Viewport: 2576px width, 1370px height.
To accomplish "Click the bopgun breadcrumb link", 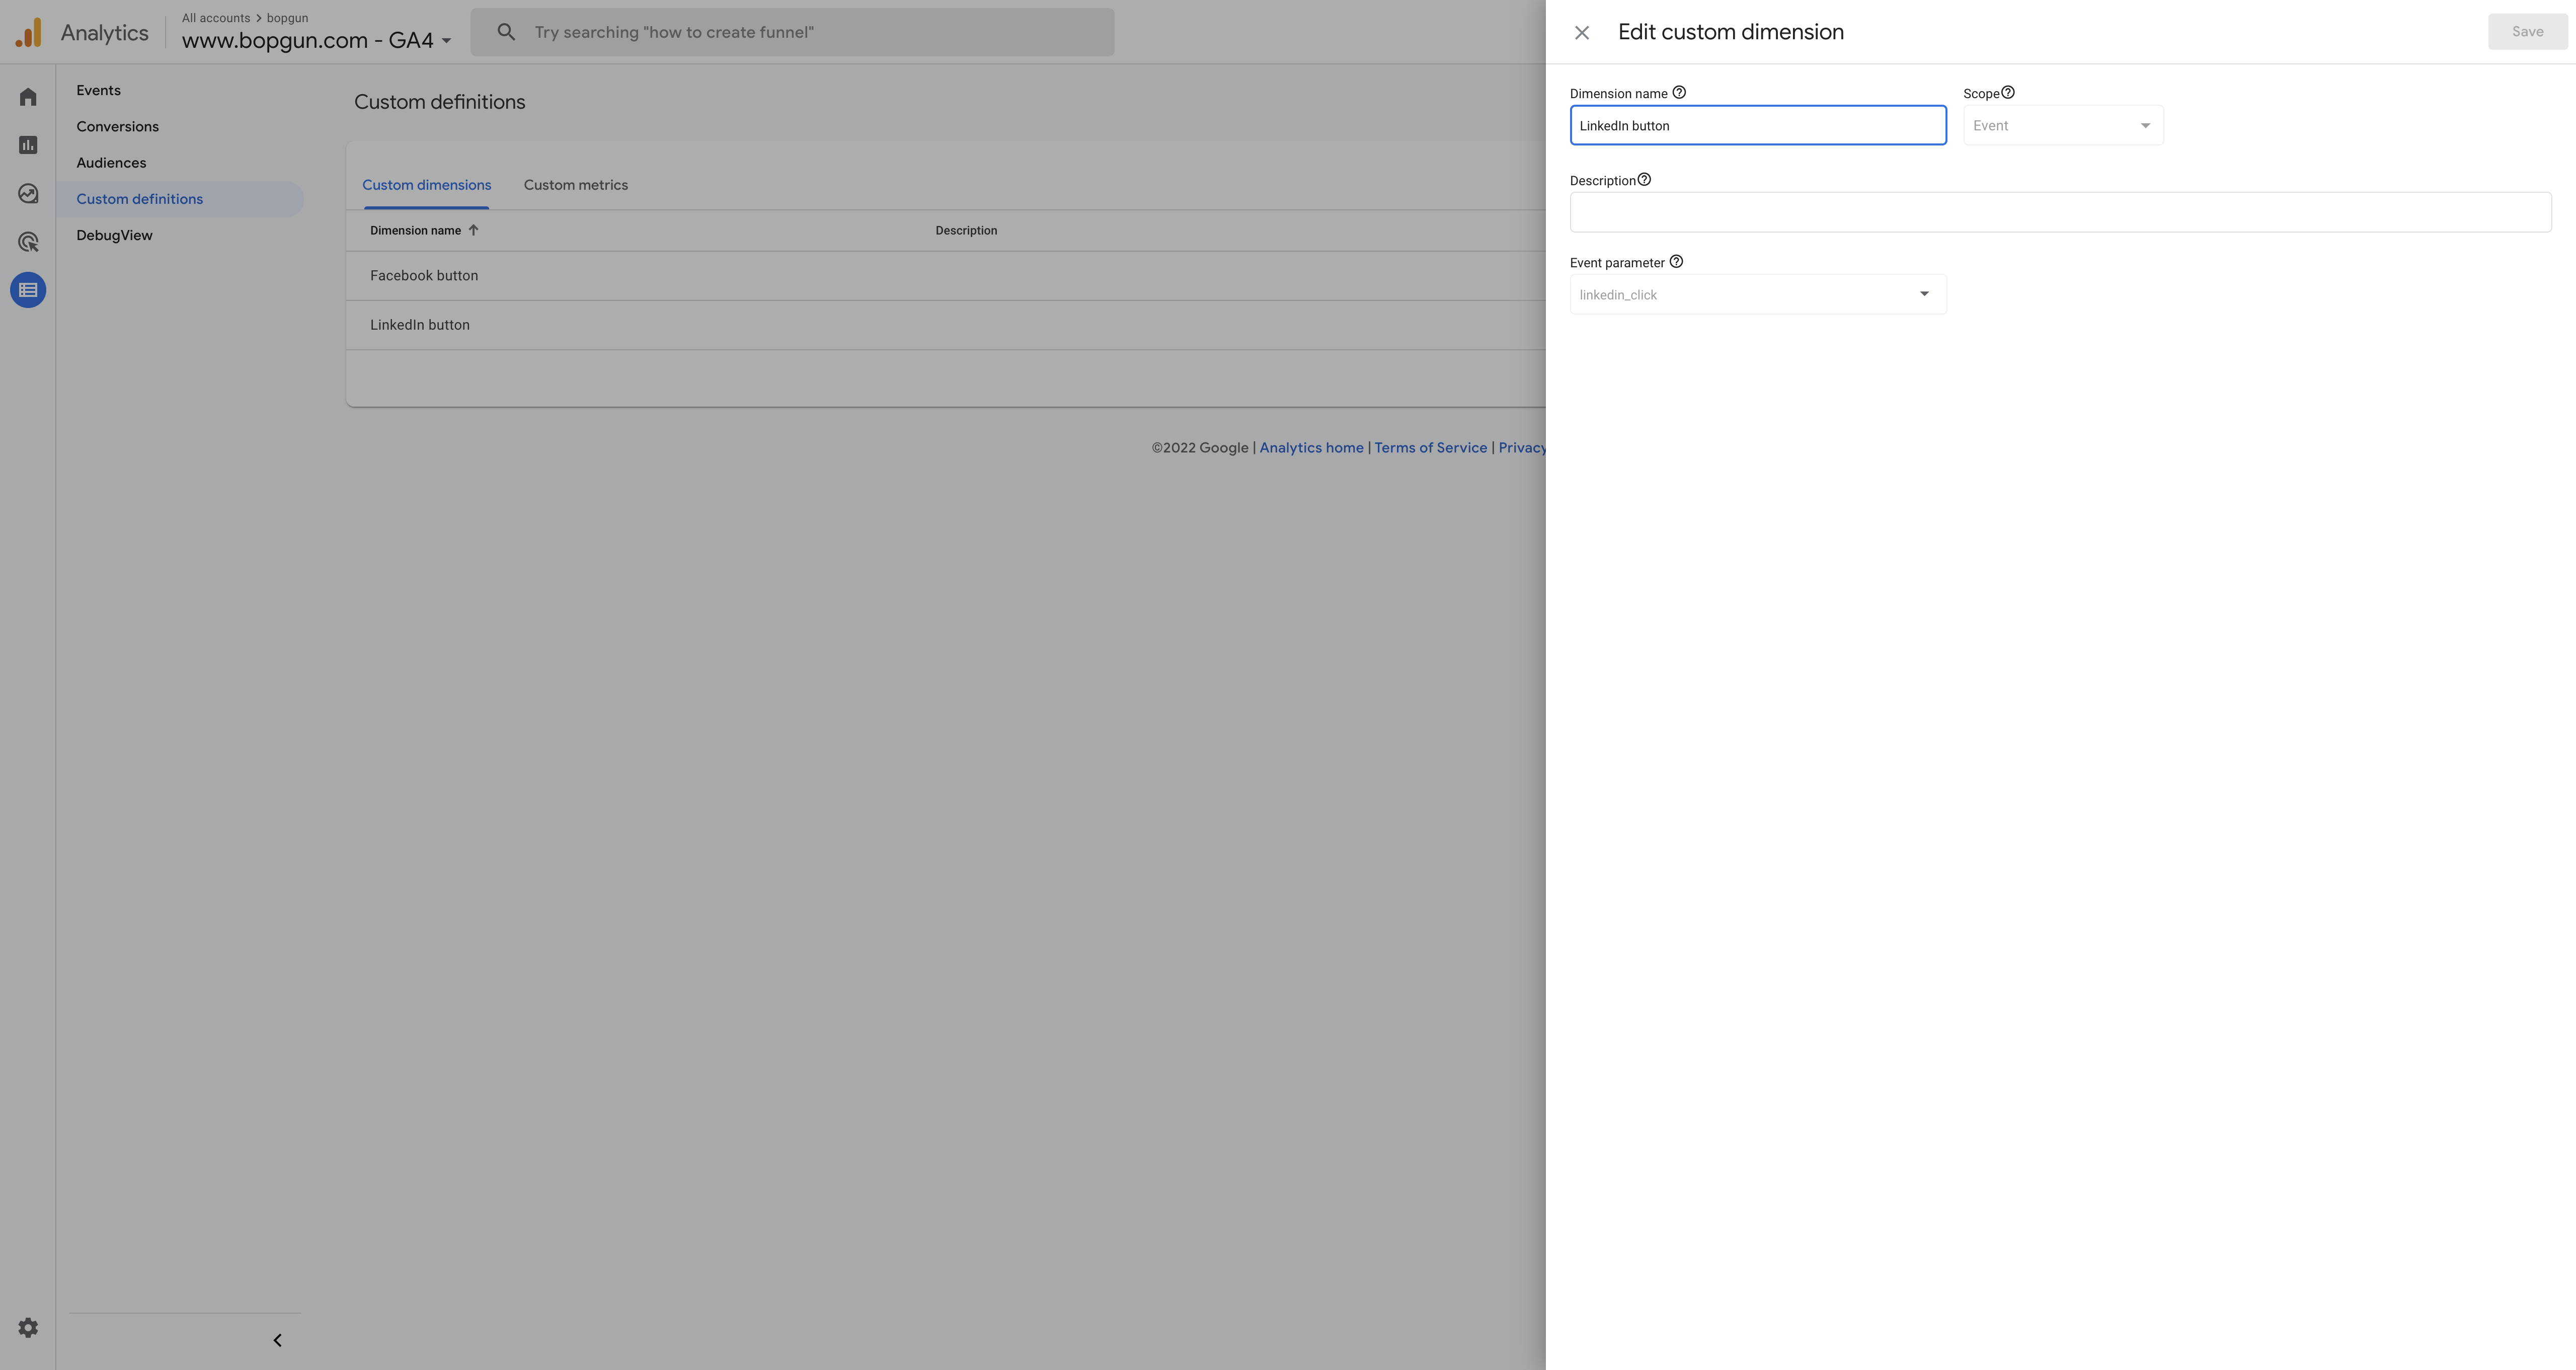I will click(287, 18).
